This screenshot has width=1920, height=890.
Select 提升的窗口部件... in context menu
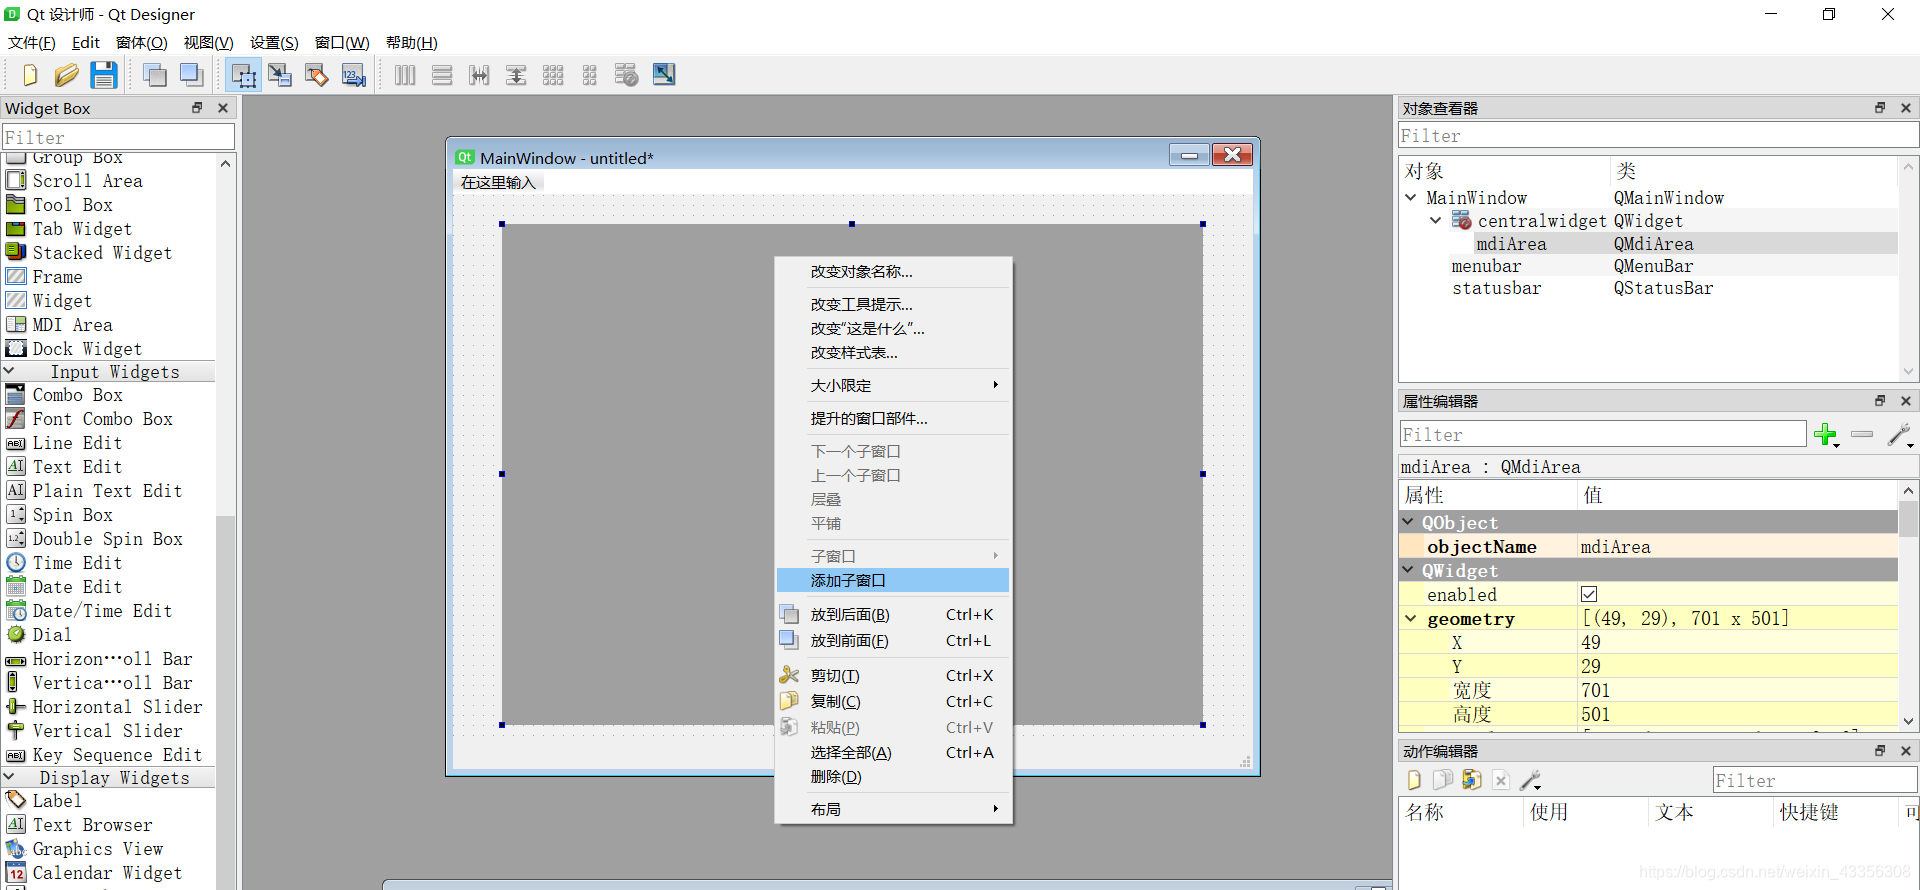tap(893, 418)
